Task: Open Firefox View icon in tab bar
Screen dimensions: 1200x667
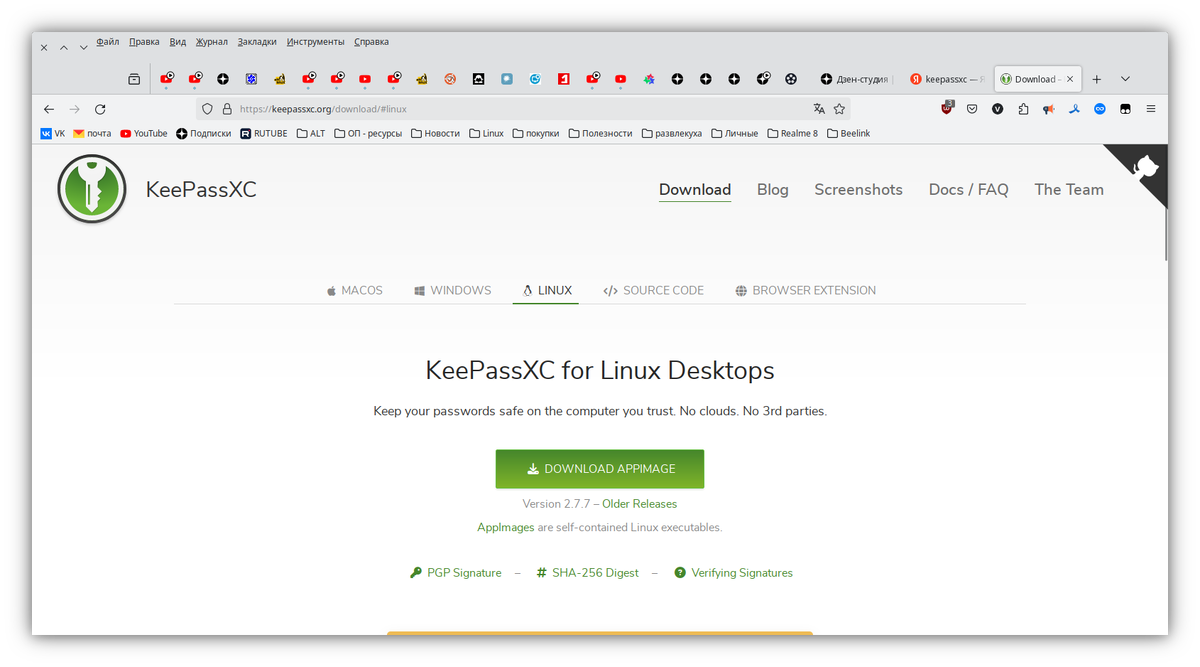Action: [x=134, y=79]
